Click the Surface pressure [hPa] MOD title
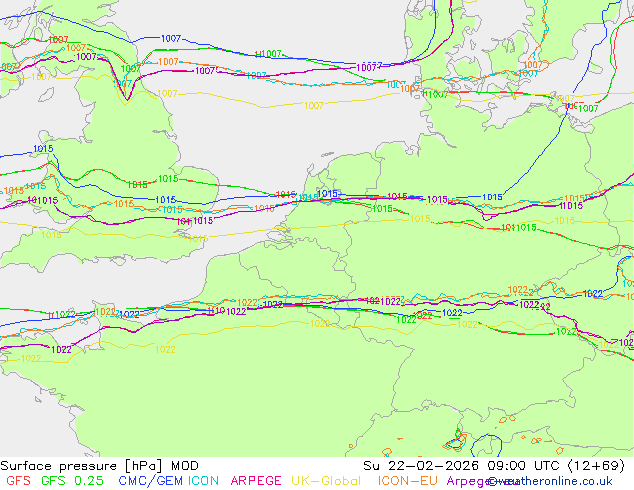This screenshot has width=634, height=490. point(99,466)
